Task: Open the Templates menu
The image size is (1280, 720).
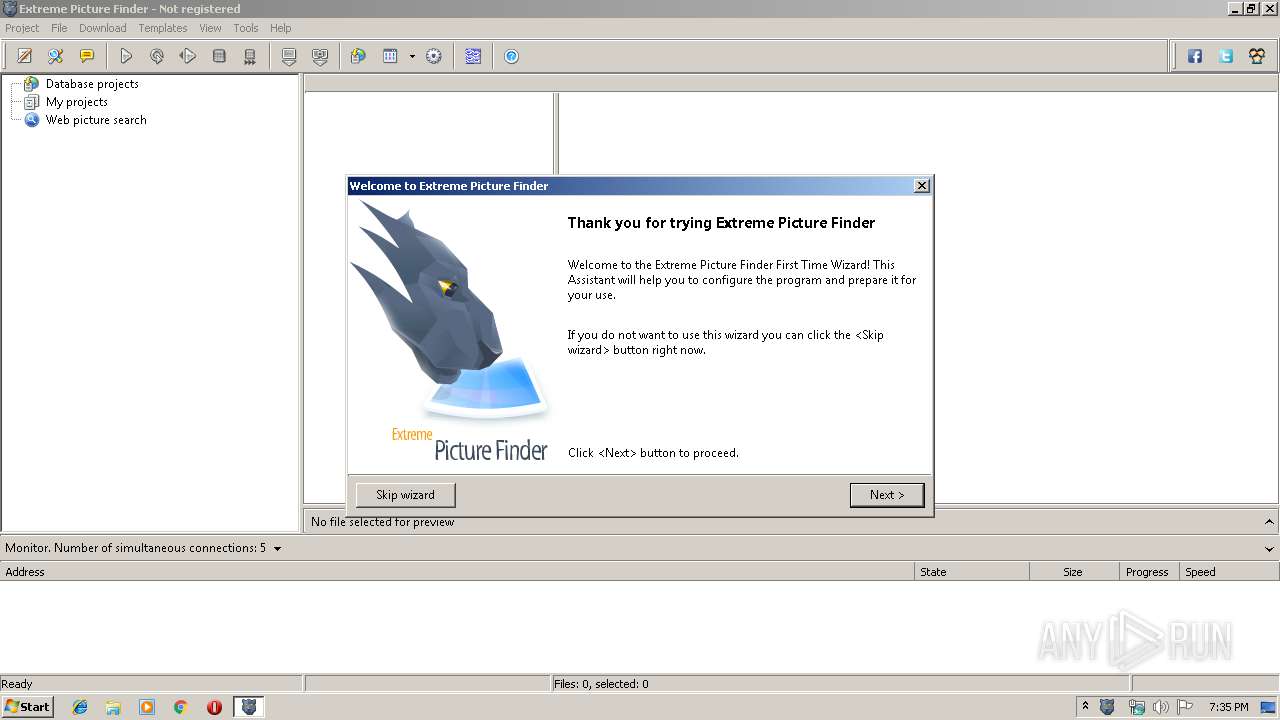Action: click(x=163, y=28)
